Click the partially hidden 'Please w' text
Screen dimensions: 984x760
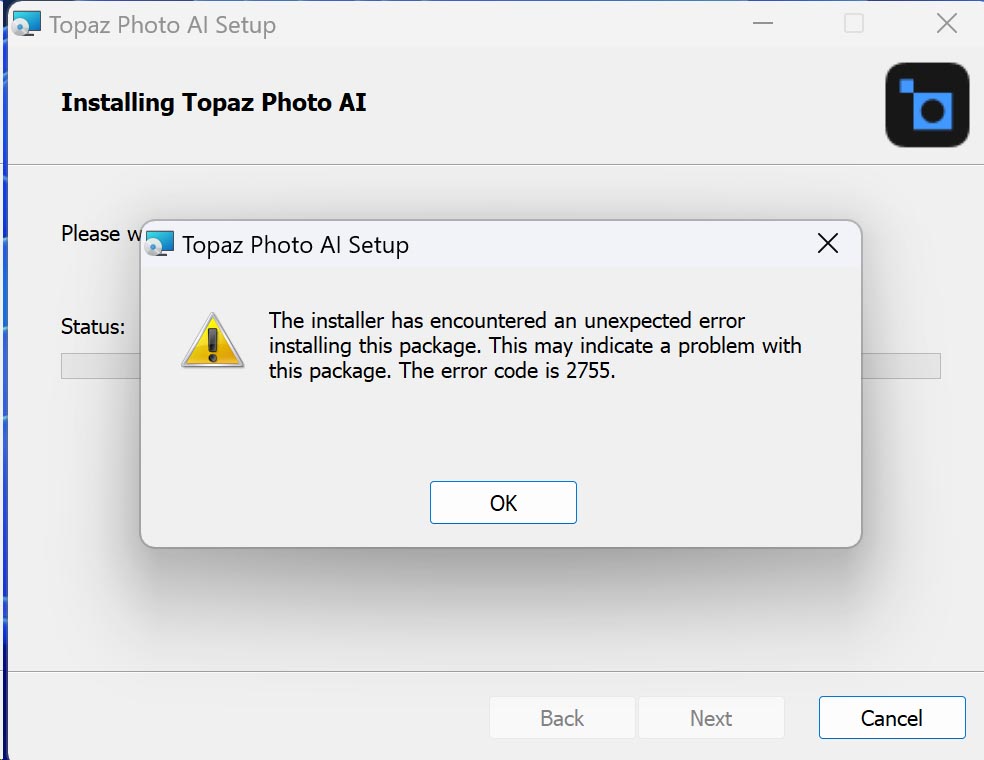point(90,233)
